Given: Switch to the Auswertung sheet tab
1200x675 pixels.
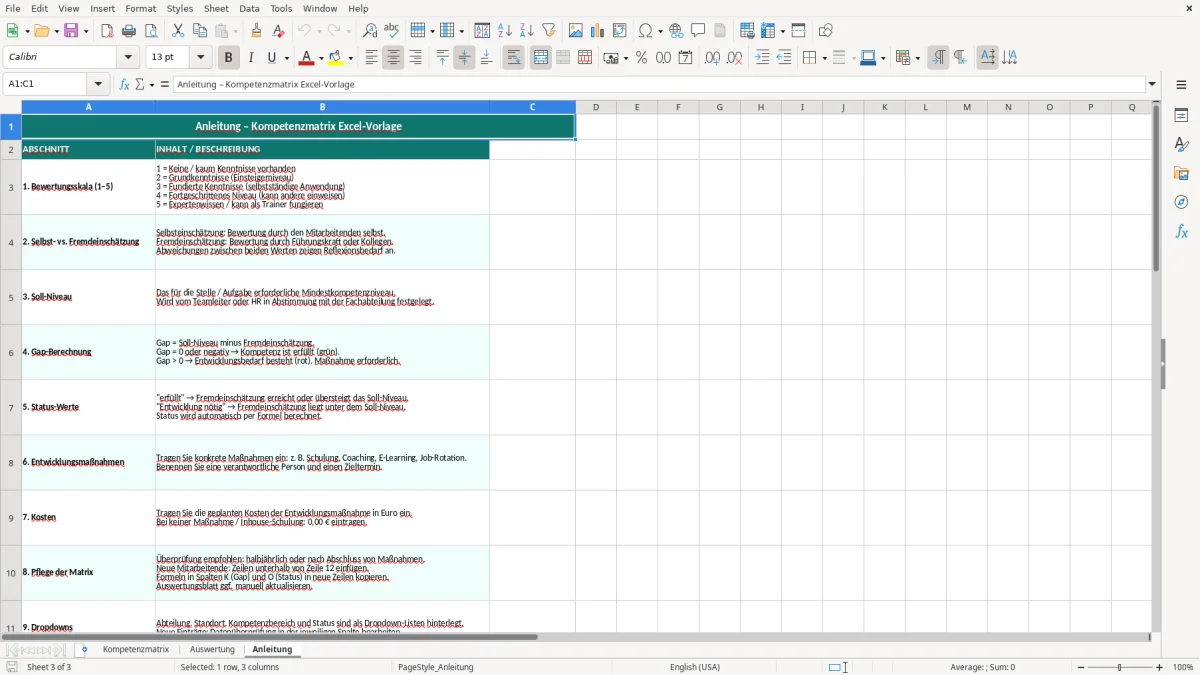Looking at the screenshot, I should 212,649.
